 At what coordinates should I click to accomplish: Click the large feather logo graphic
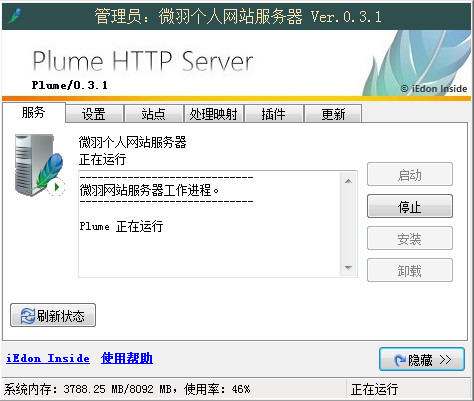(x=418, y=63)
